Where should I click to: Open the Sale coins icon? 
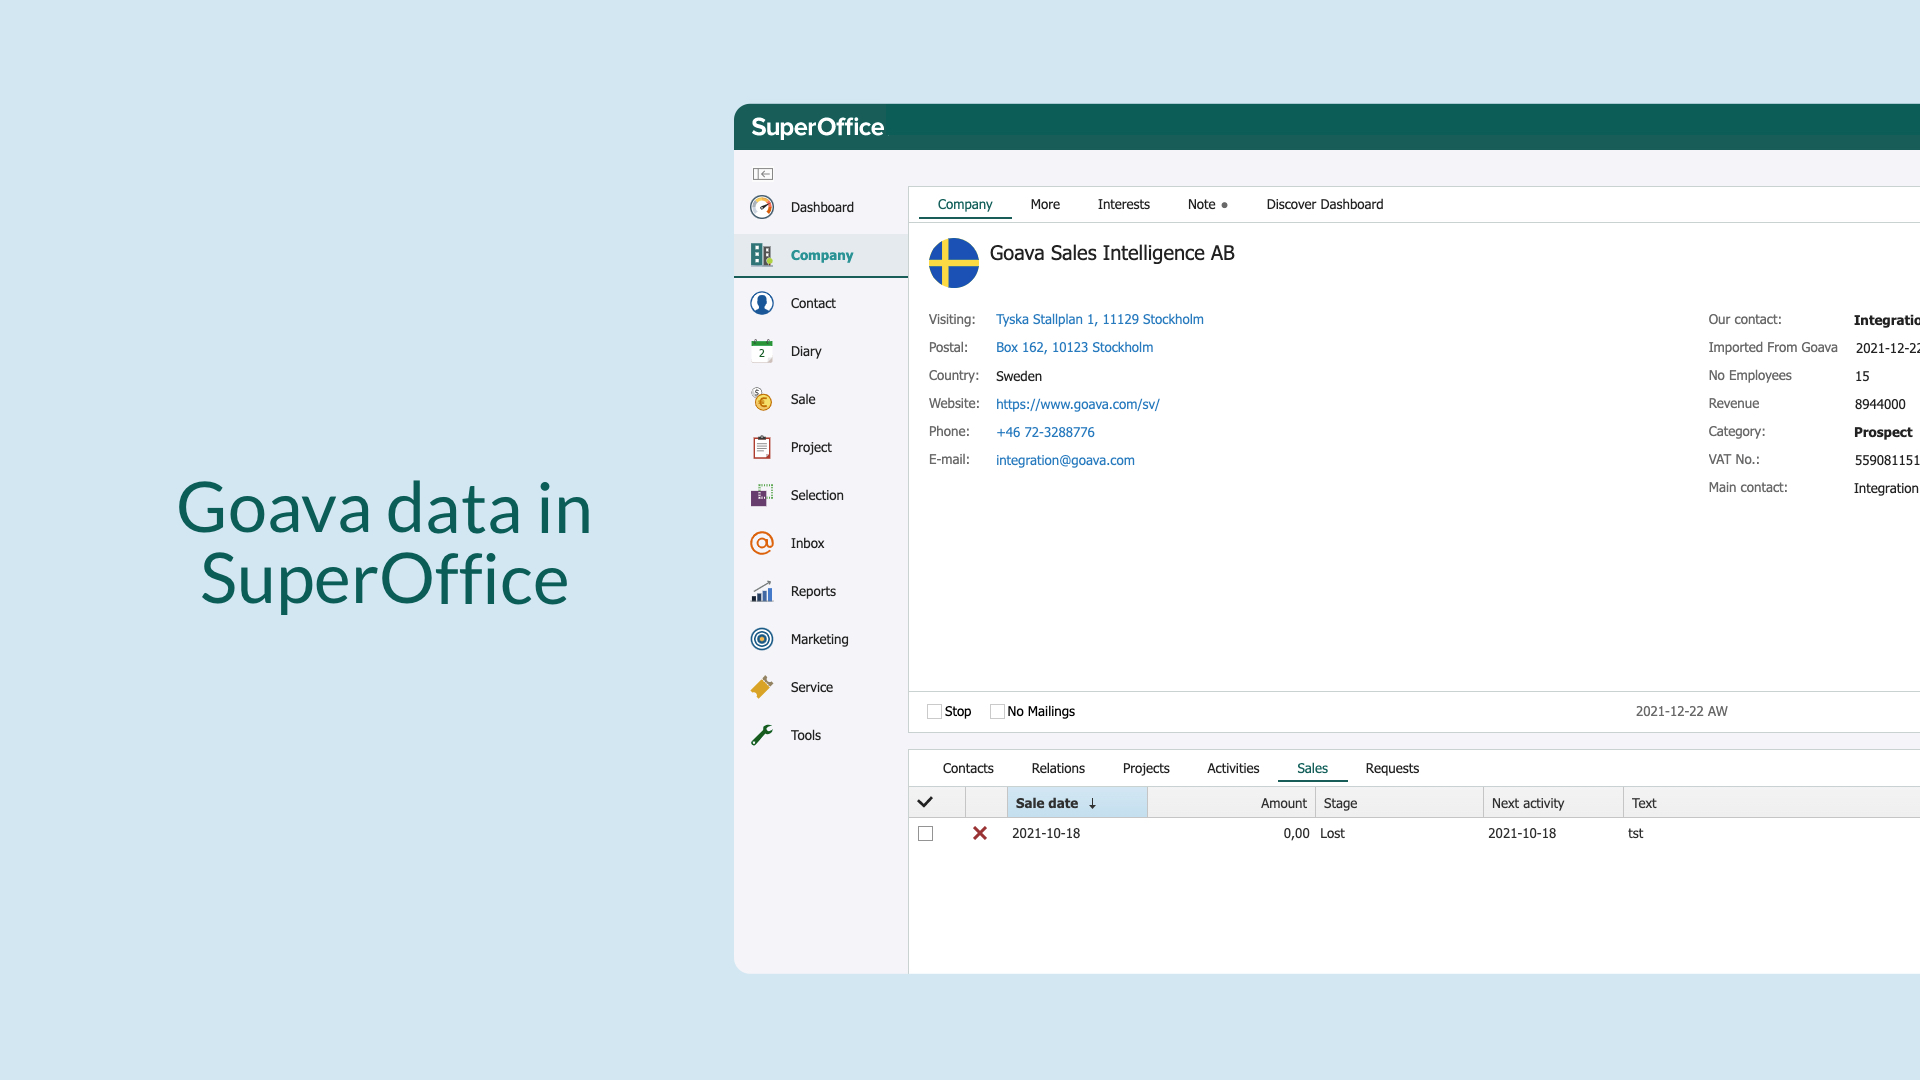coord(762,399)
